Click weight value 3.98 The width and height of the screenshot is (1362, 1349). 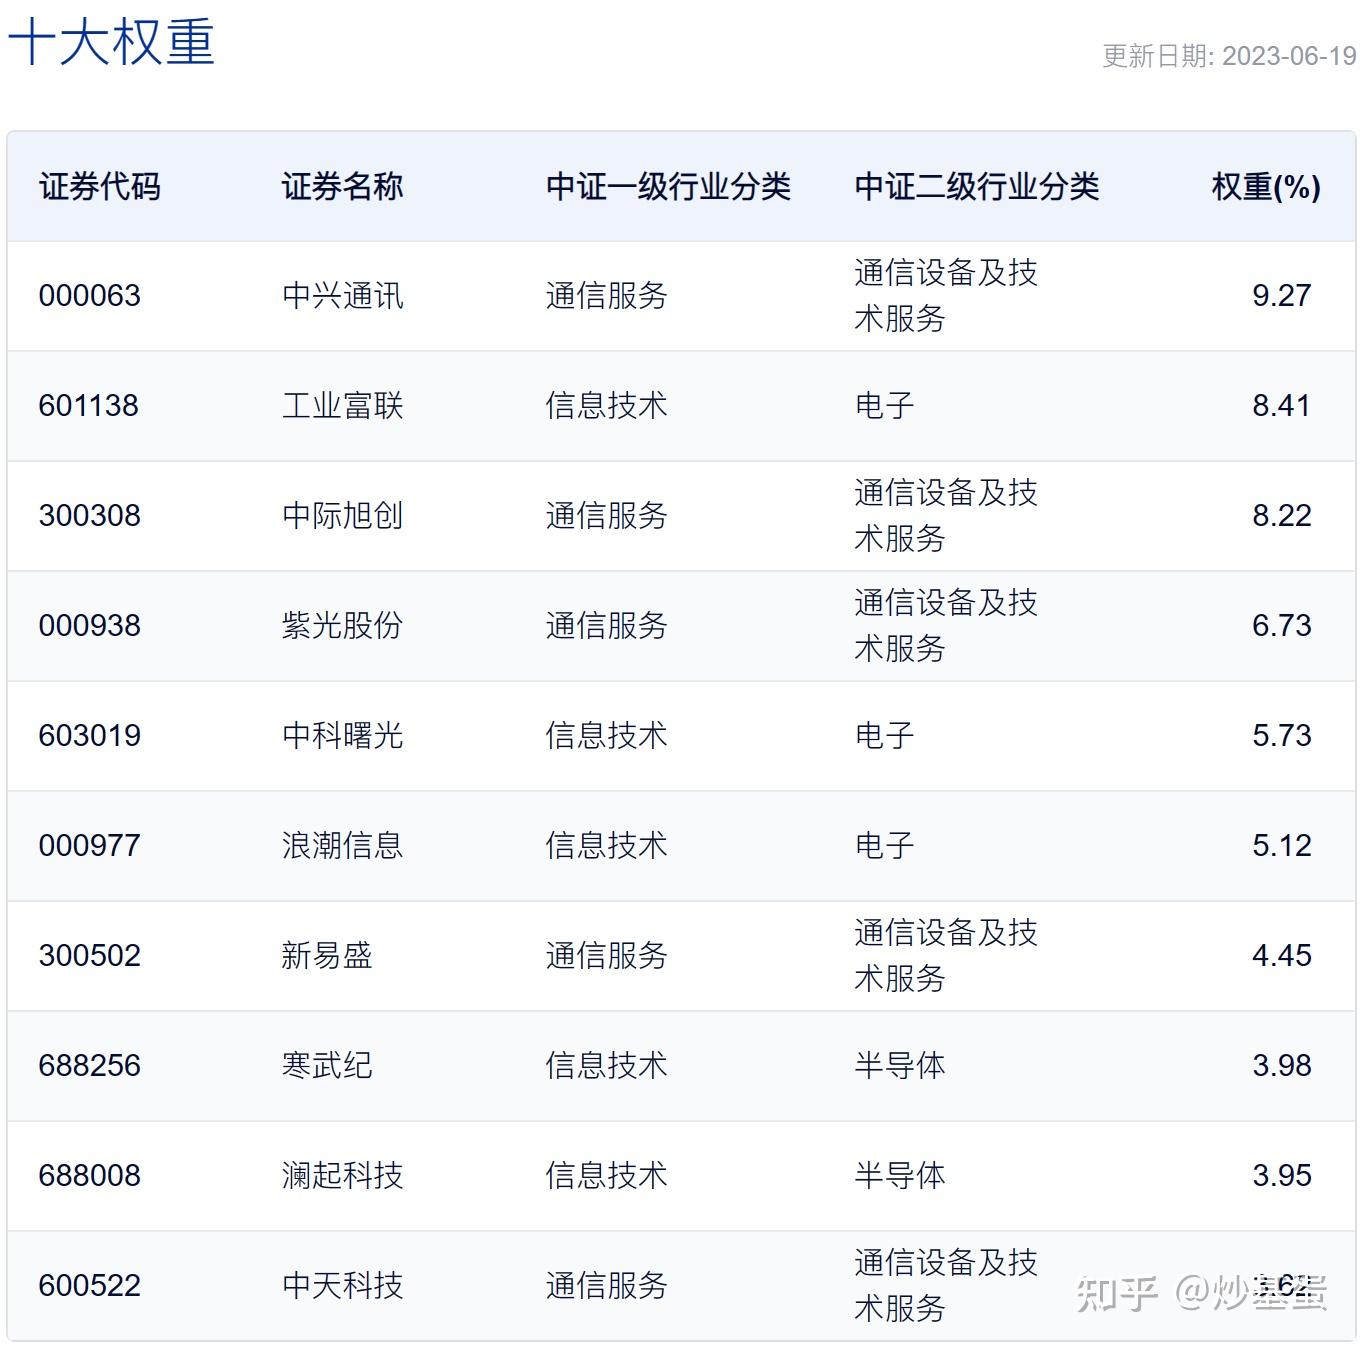tap(1281, 1066)
